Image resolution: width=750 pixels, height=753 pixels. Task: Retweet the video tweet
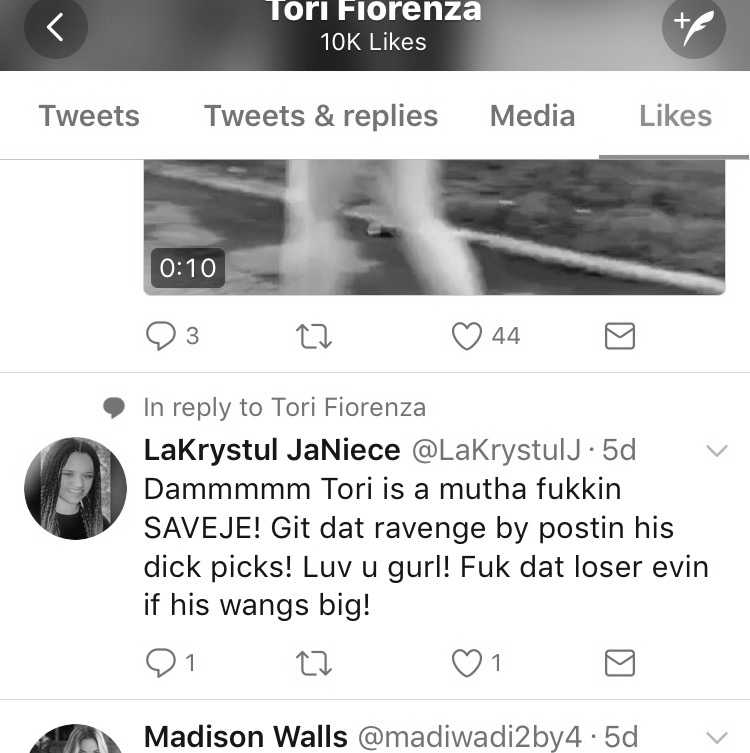click(314, 336)
